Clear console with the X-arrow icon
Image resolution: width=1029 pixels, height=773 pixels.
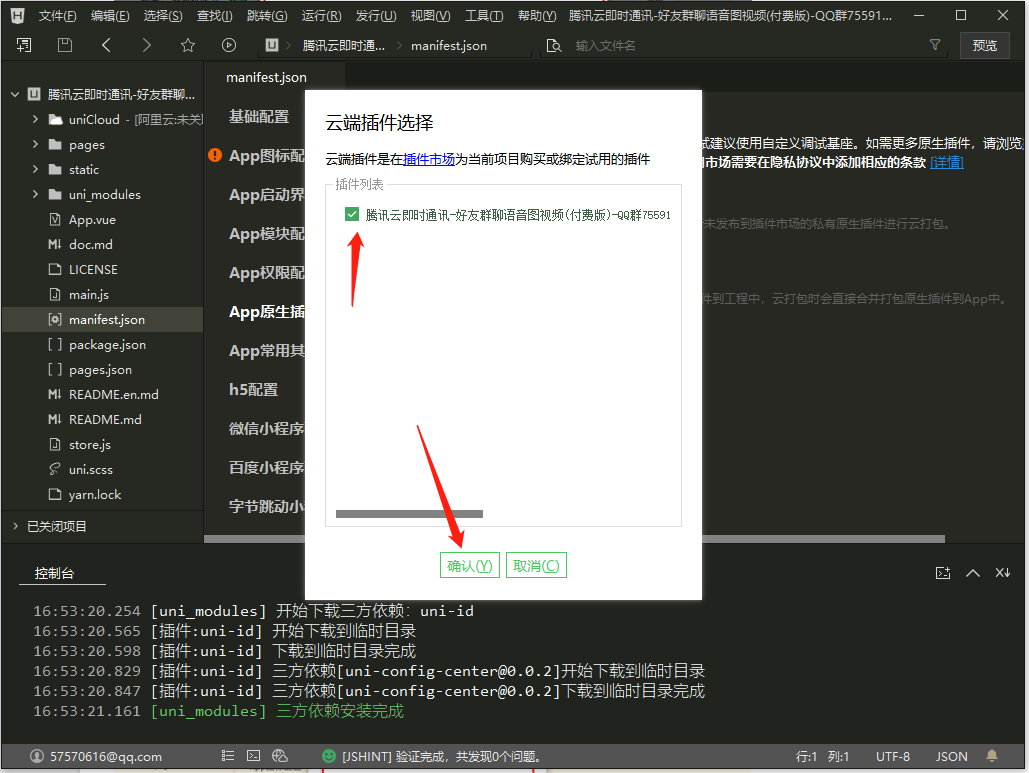pyautogui.click(x=1003, y=573)
